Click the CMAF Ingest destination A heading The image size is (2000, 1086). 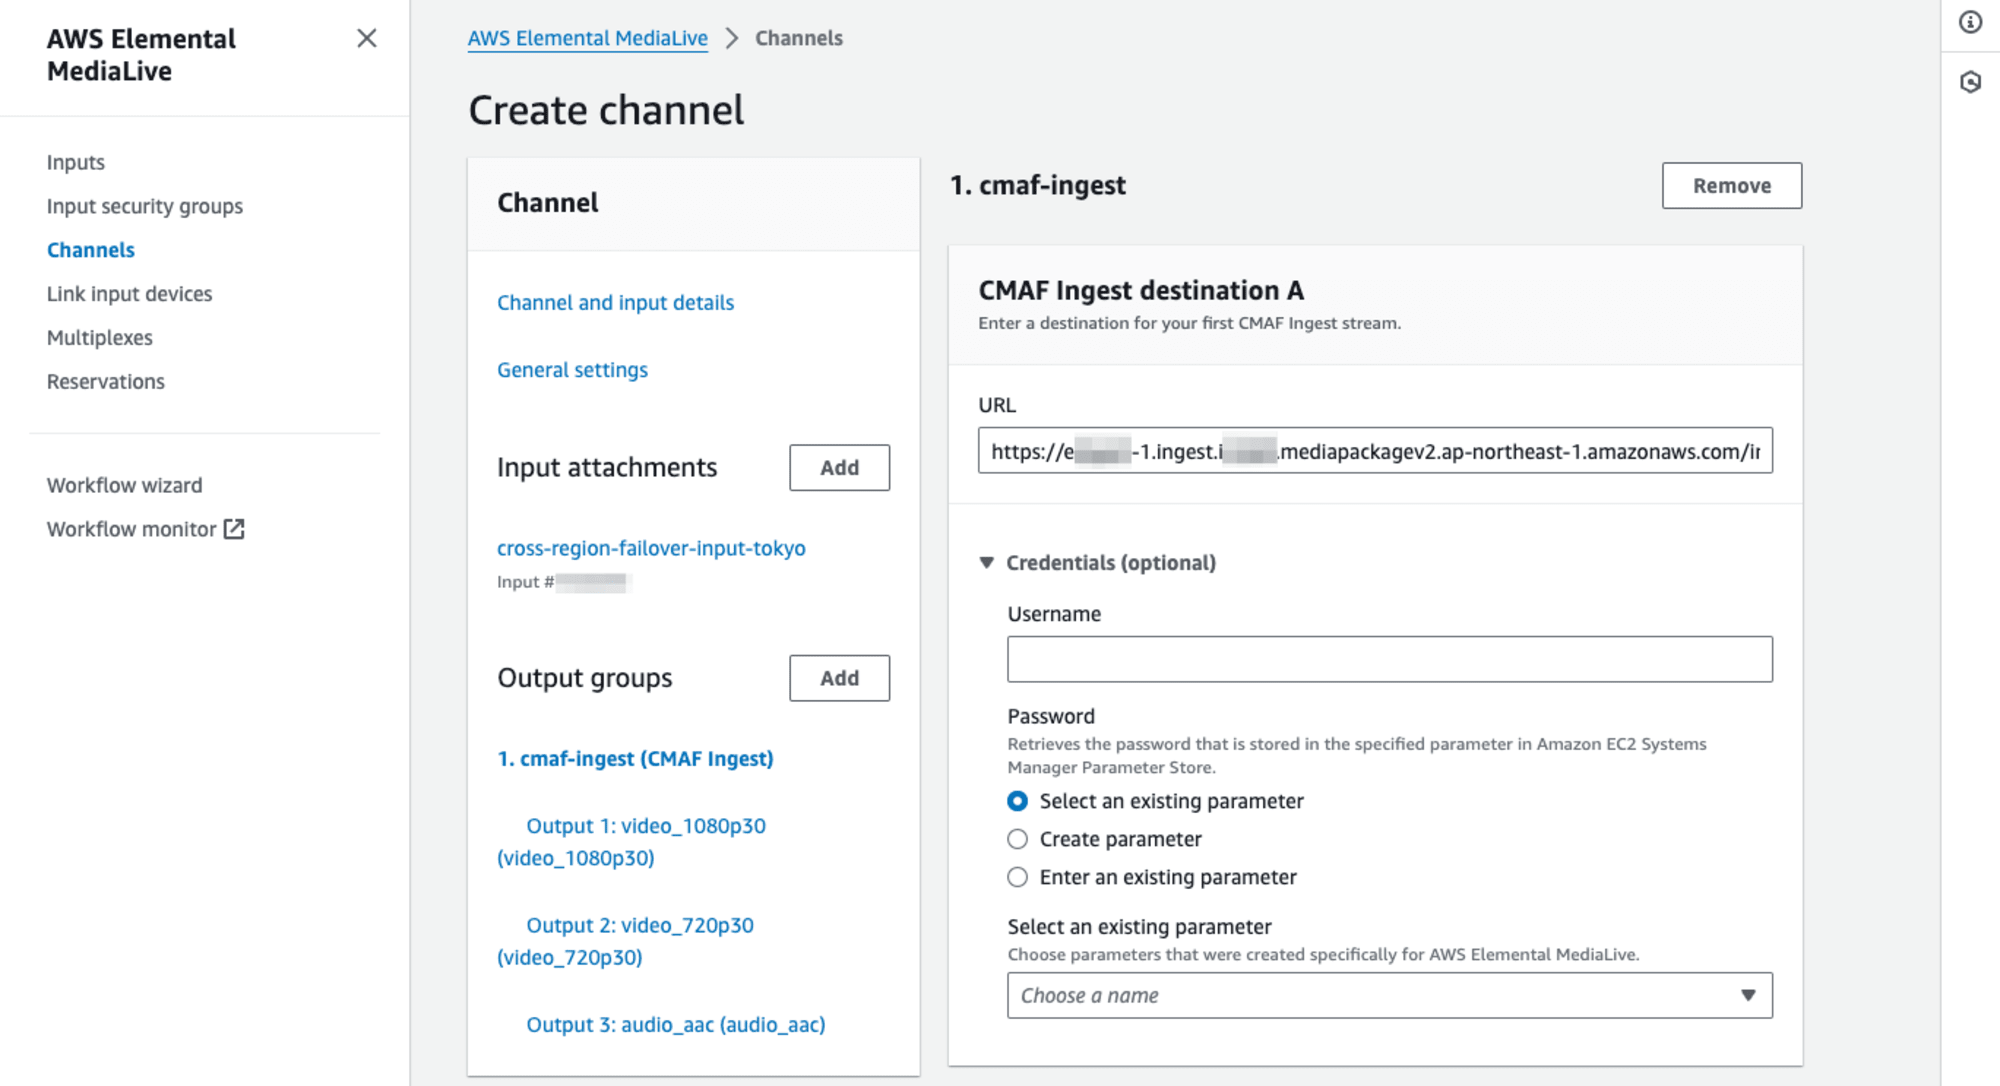[x=1141, y=291]
